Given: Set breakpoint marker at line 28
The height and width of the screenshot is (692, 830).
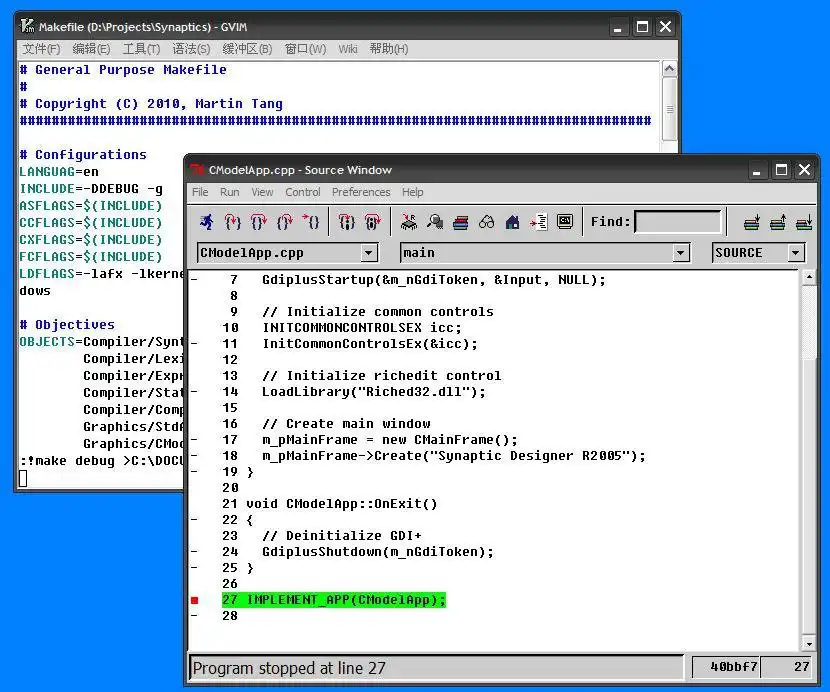Looking at the screenshot, I should click(x=194, y=615).
